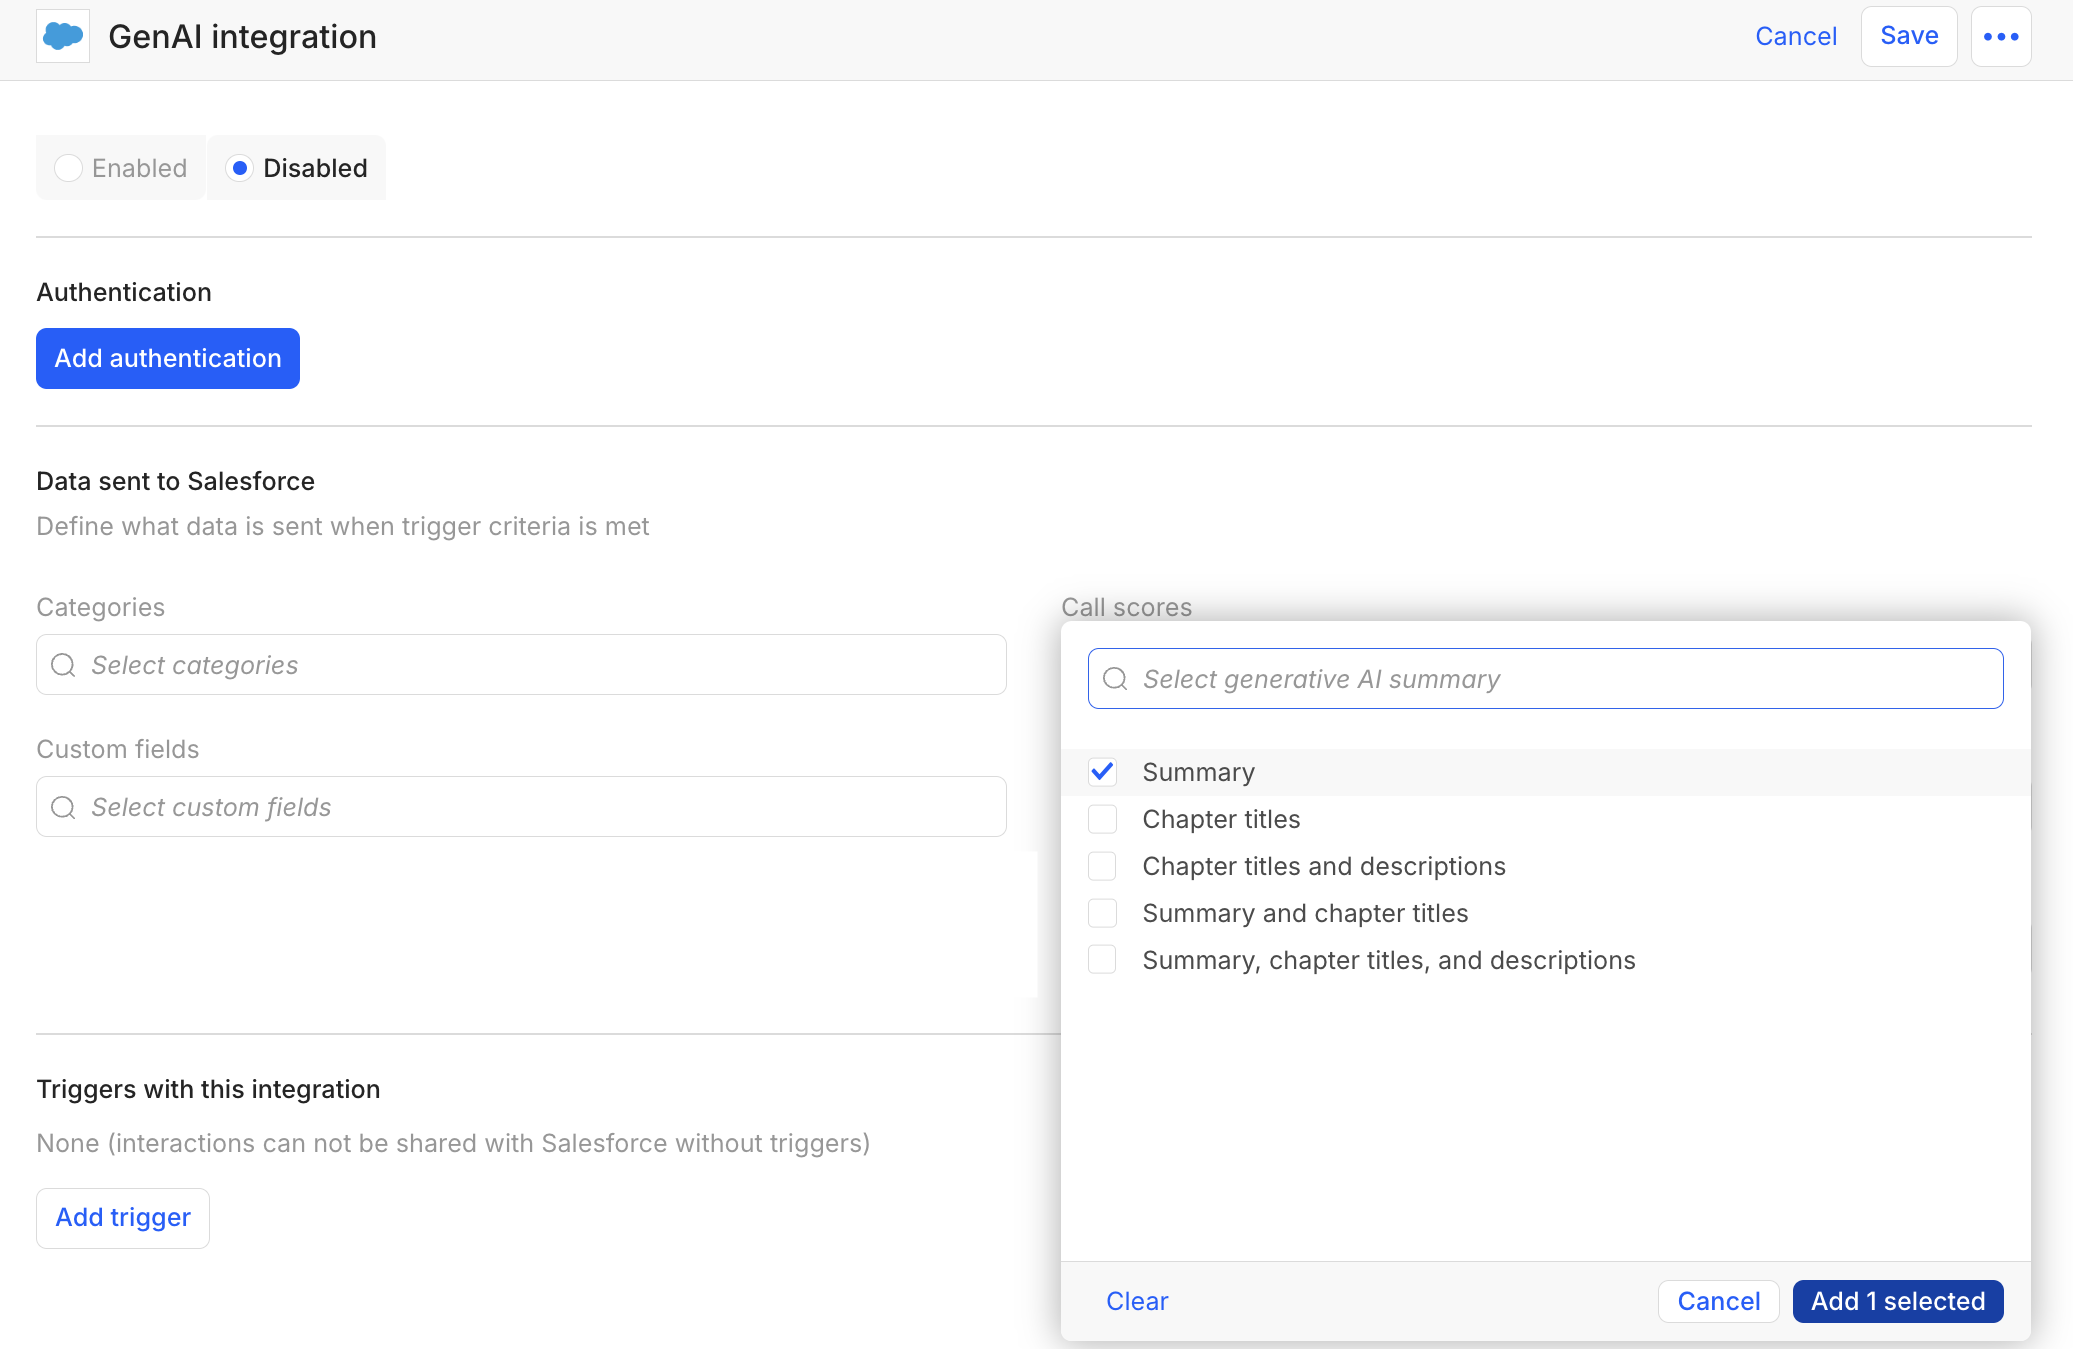Check Summary, chapter titles, and descriptions checkbox
The width and height of the screenshot is (2073, 1349).
coord(1102,960)
